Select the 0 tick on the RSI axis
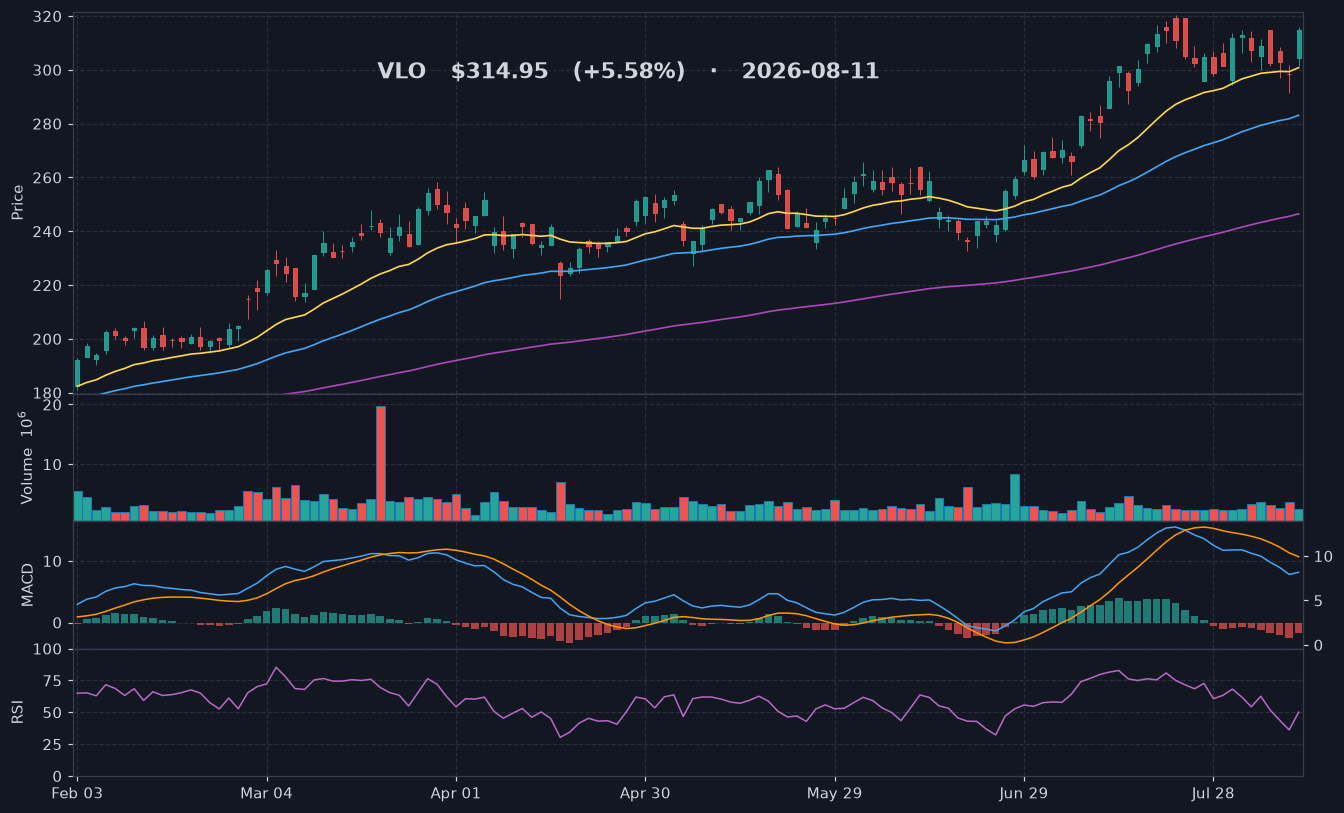The image size is (1344, 813). coord(59,776)
